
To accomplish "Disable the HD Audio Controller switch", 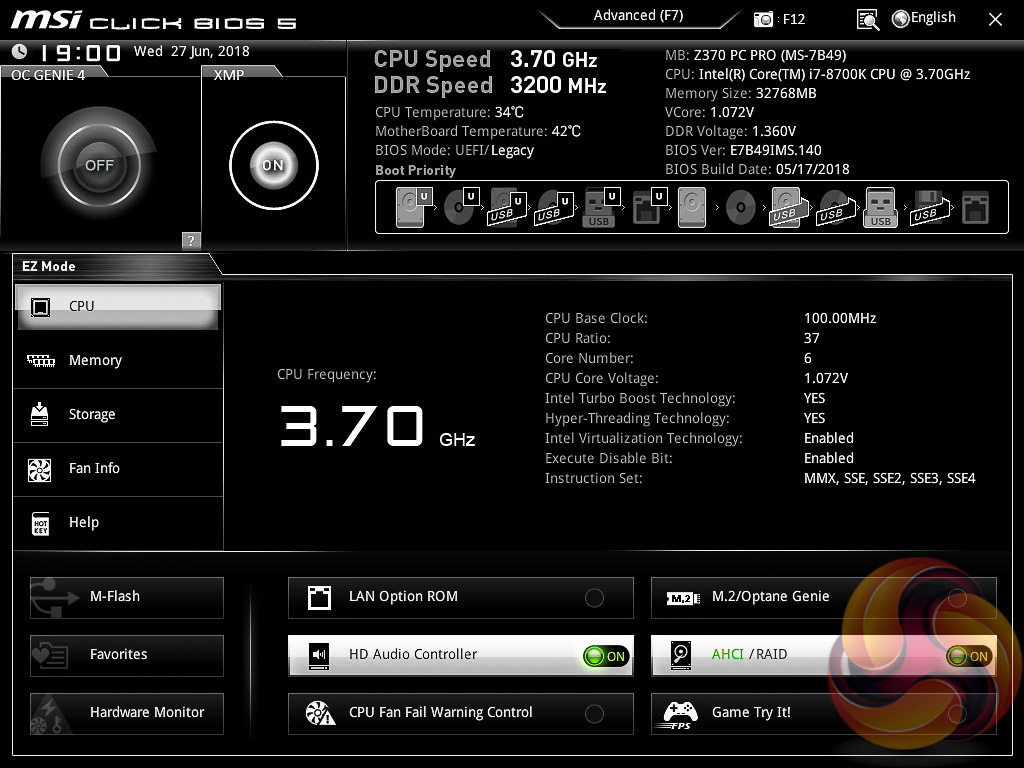I will (606, 656).
